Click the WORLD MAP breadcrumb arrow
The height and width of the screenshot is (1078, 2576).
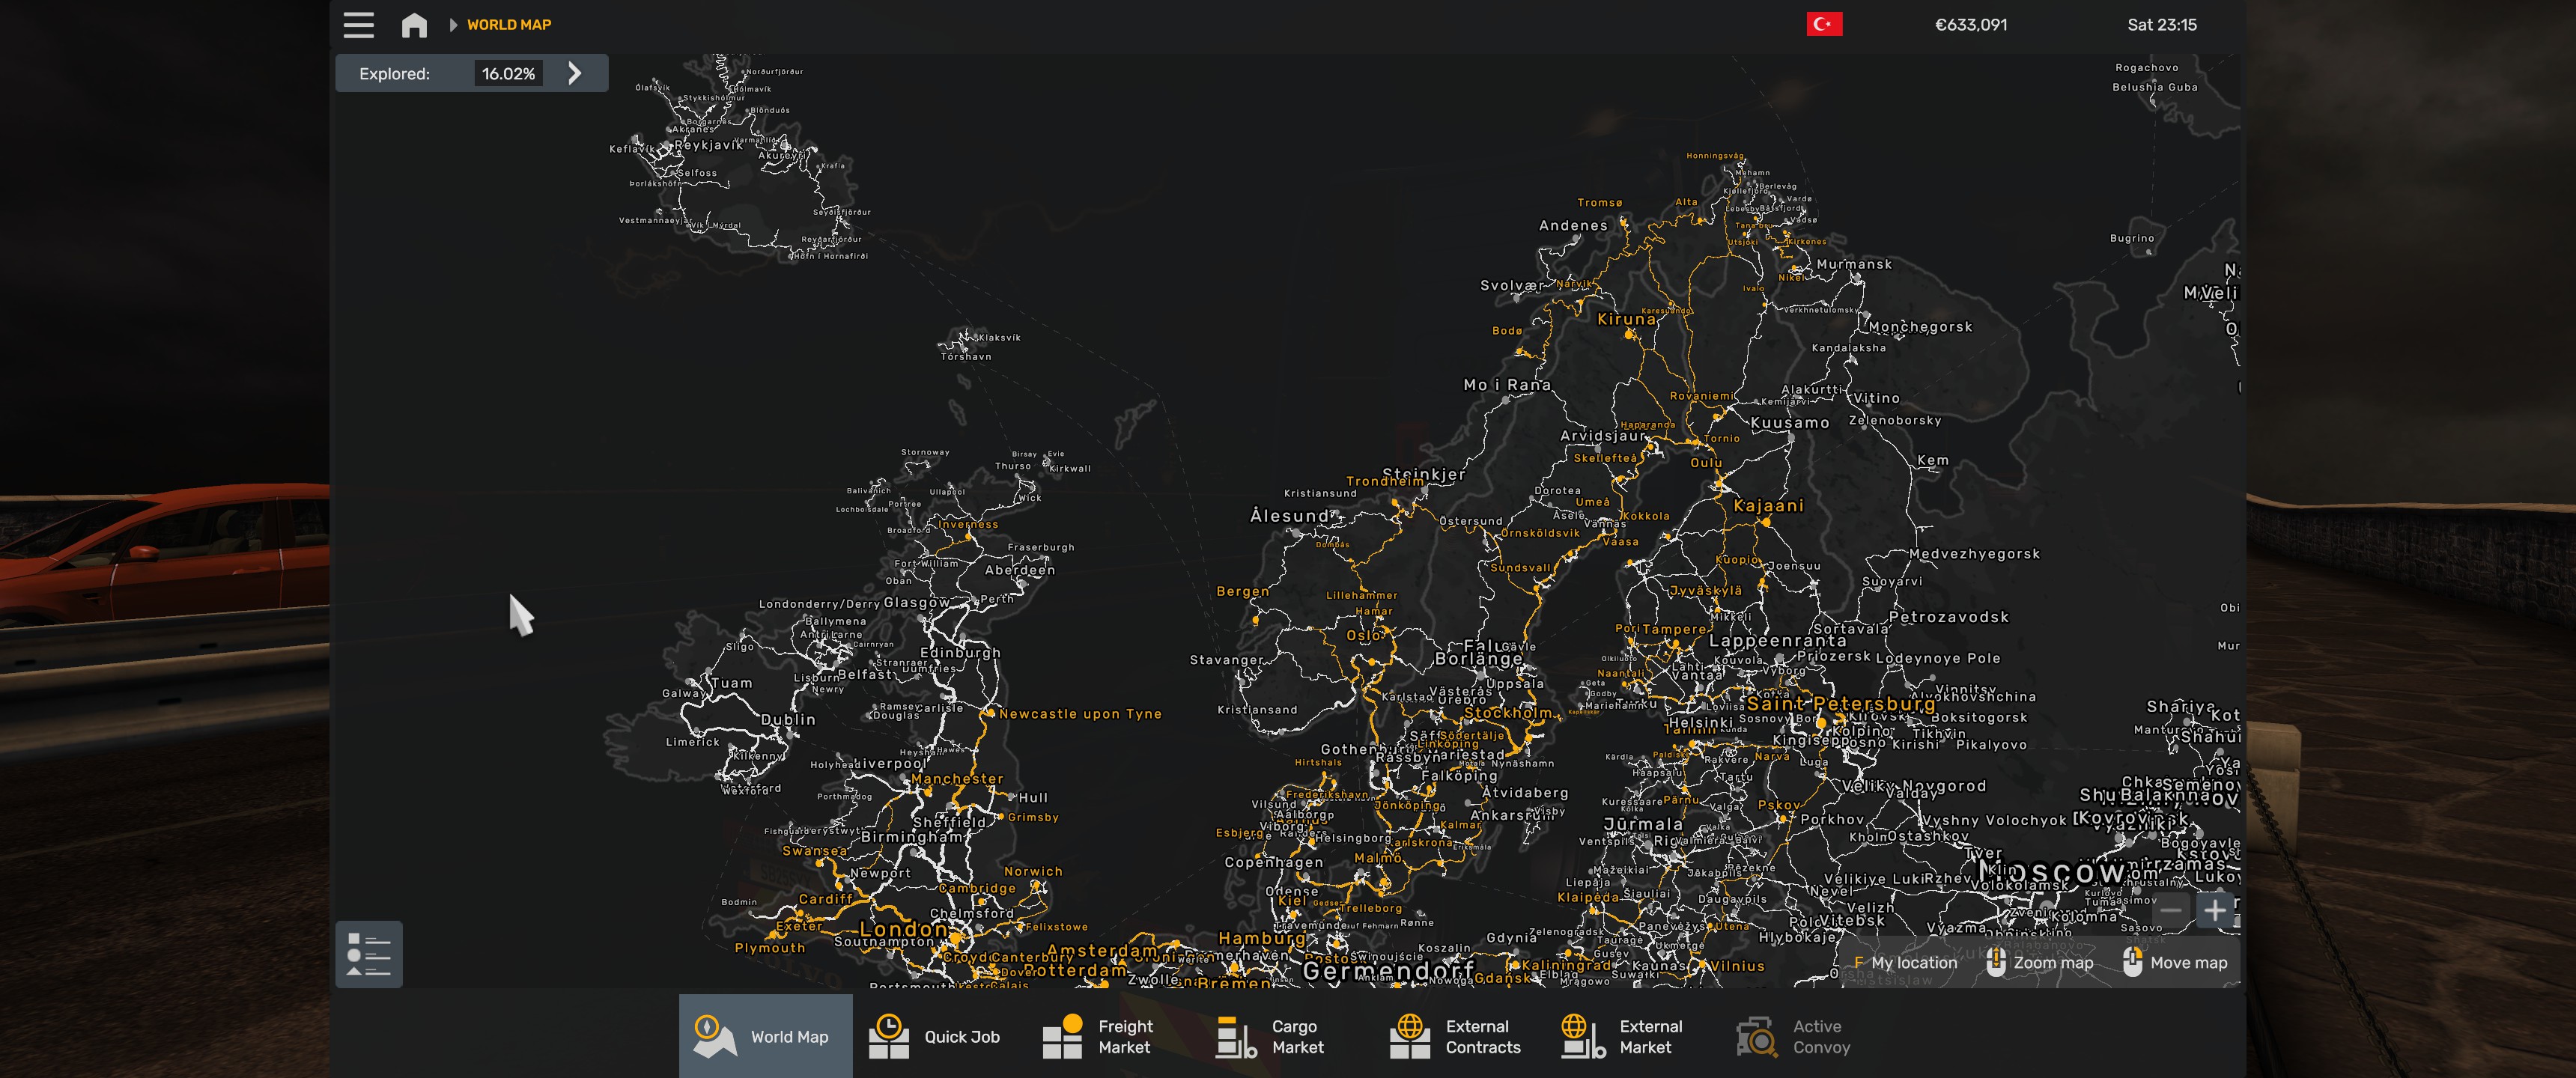pyautogui.click(x=453, y=25)
